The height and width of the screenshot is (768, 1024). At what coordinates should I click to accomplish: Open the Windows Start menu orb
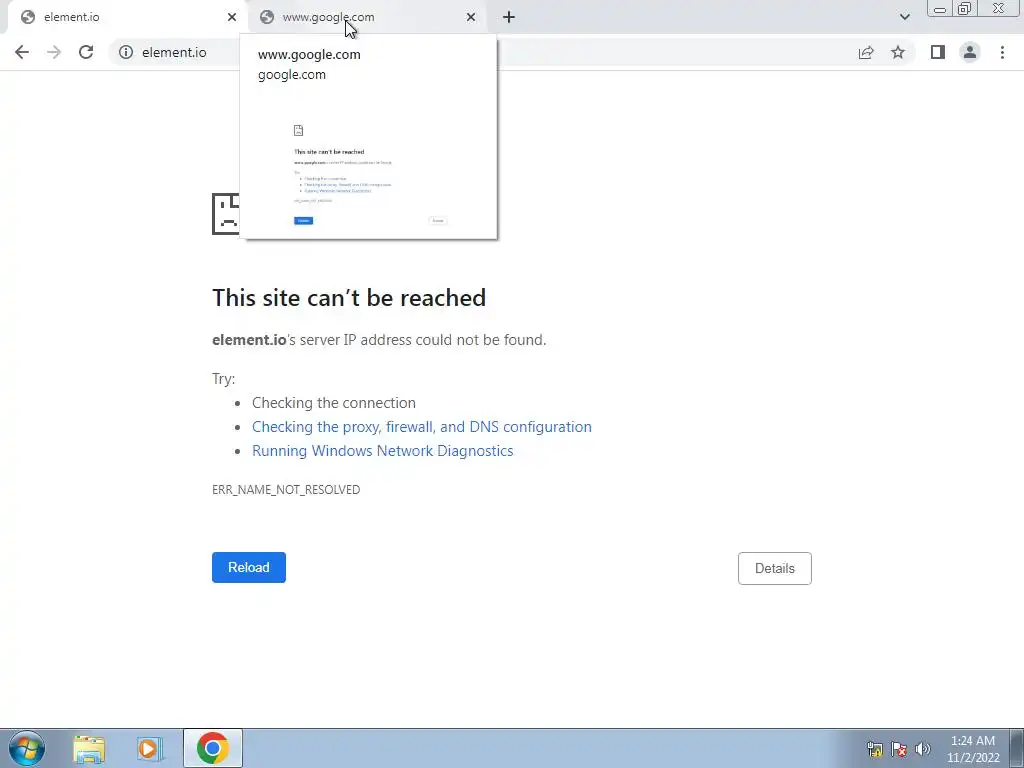tap(27, 748)
